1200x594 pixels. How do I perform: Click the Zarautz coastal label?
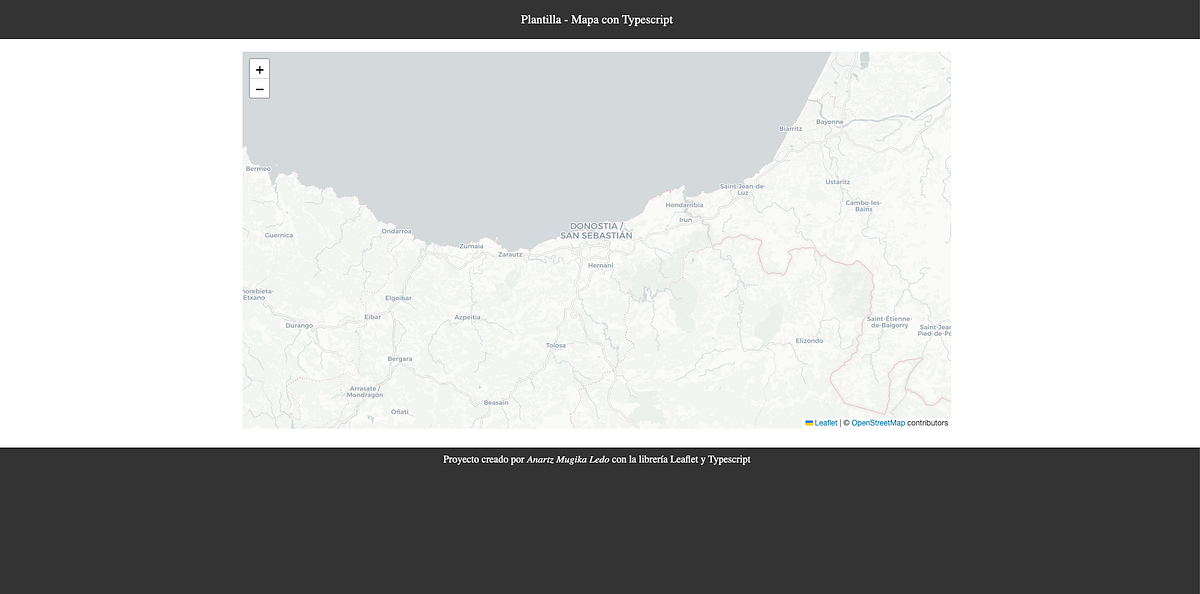coord(510,254)
